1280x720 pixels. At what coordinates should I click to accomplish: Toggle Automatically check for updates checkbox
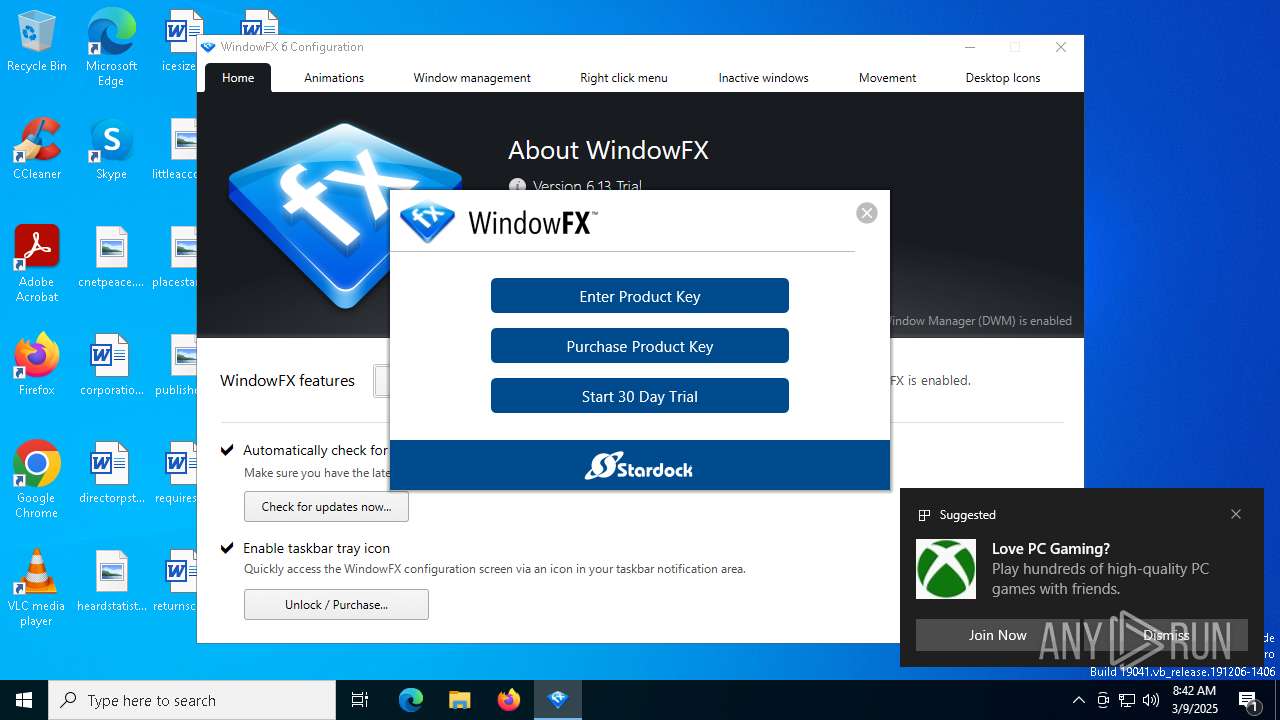[x=227, y=450]
